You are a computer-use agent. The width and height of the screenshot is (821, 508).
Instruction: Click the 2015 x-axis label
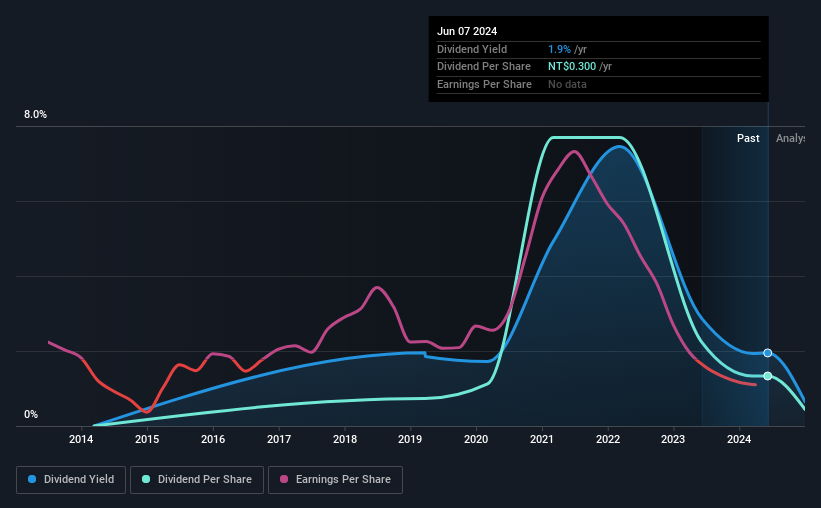(147, 439)
